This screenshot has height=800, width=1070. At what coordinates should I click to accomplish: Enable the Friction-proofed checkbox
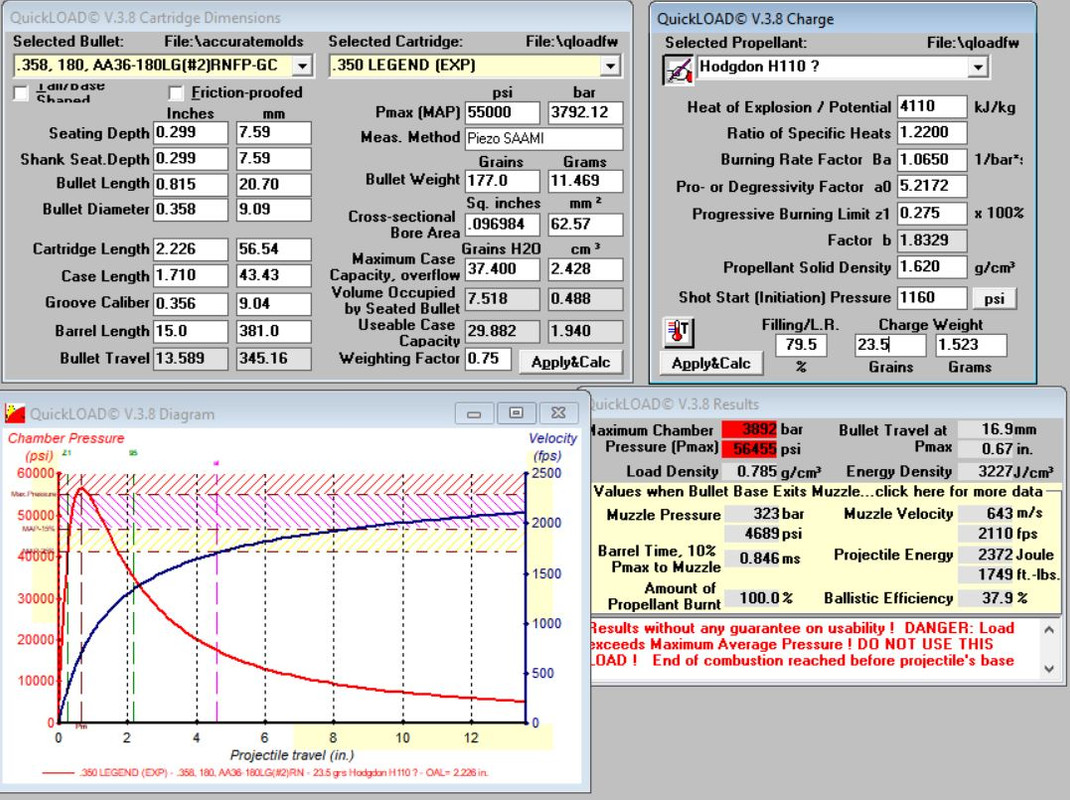pyautogui.click(x=176, y=93)
